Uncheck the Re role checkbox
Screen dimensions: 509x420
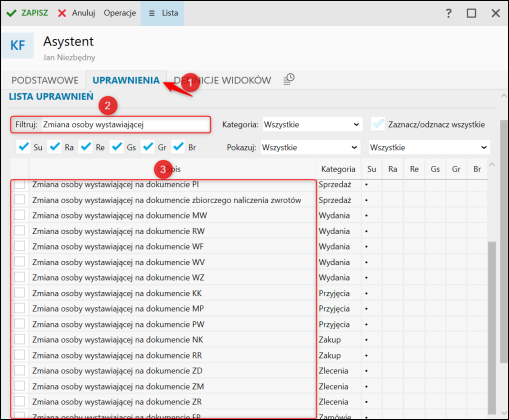(x=85, y=147)
